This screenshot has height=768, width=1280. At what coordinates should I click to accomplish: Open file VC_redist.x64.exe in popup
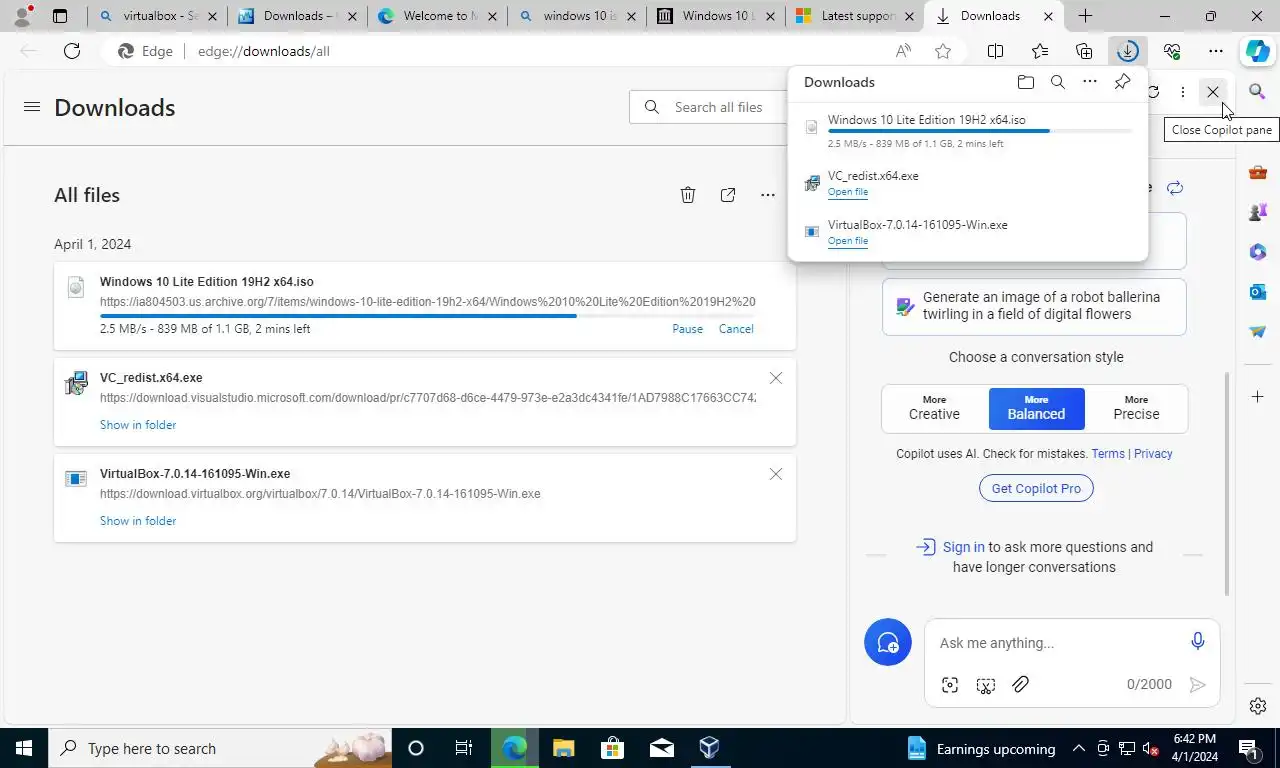(x=848, y=192)
